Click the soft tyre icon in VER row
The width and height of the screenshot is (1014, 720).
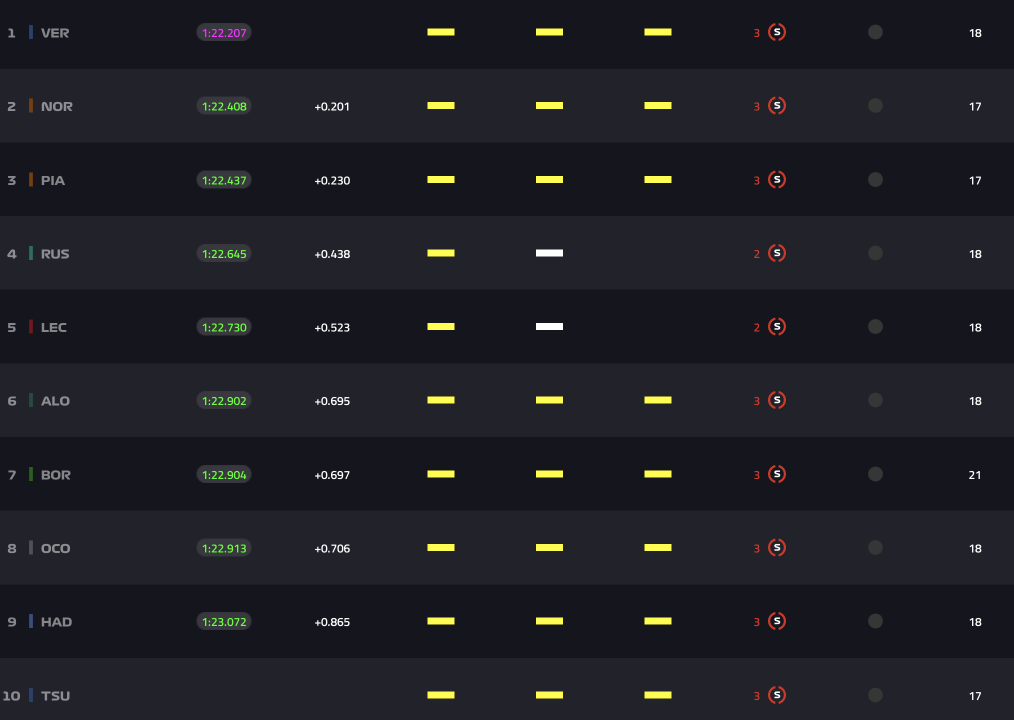[x=777, y=32]
